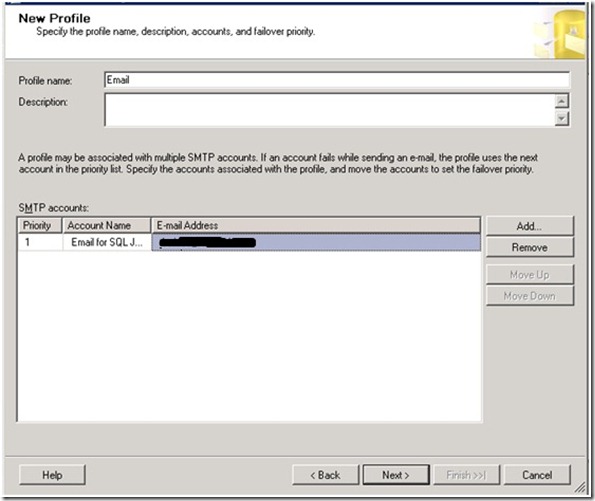Proceed with the Next button
The image size is (595, 501).
point(396,475)
